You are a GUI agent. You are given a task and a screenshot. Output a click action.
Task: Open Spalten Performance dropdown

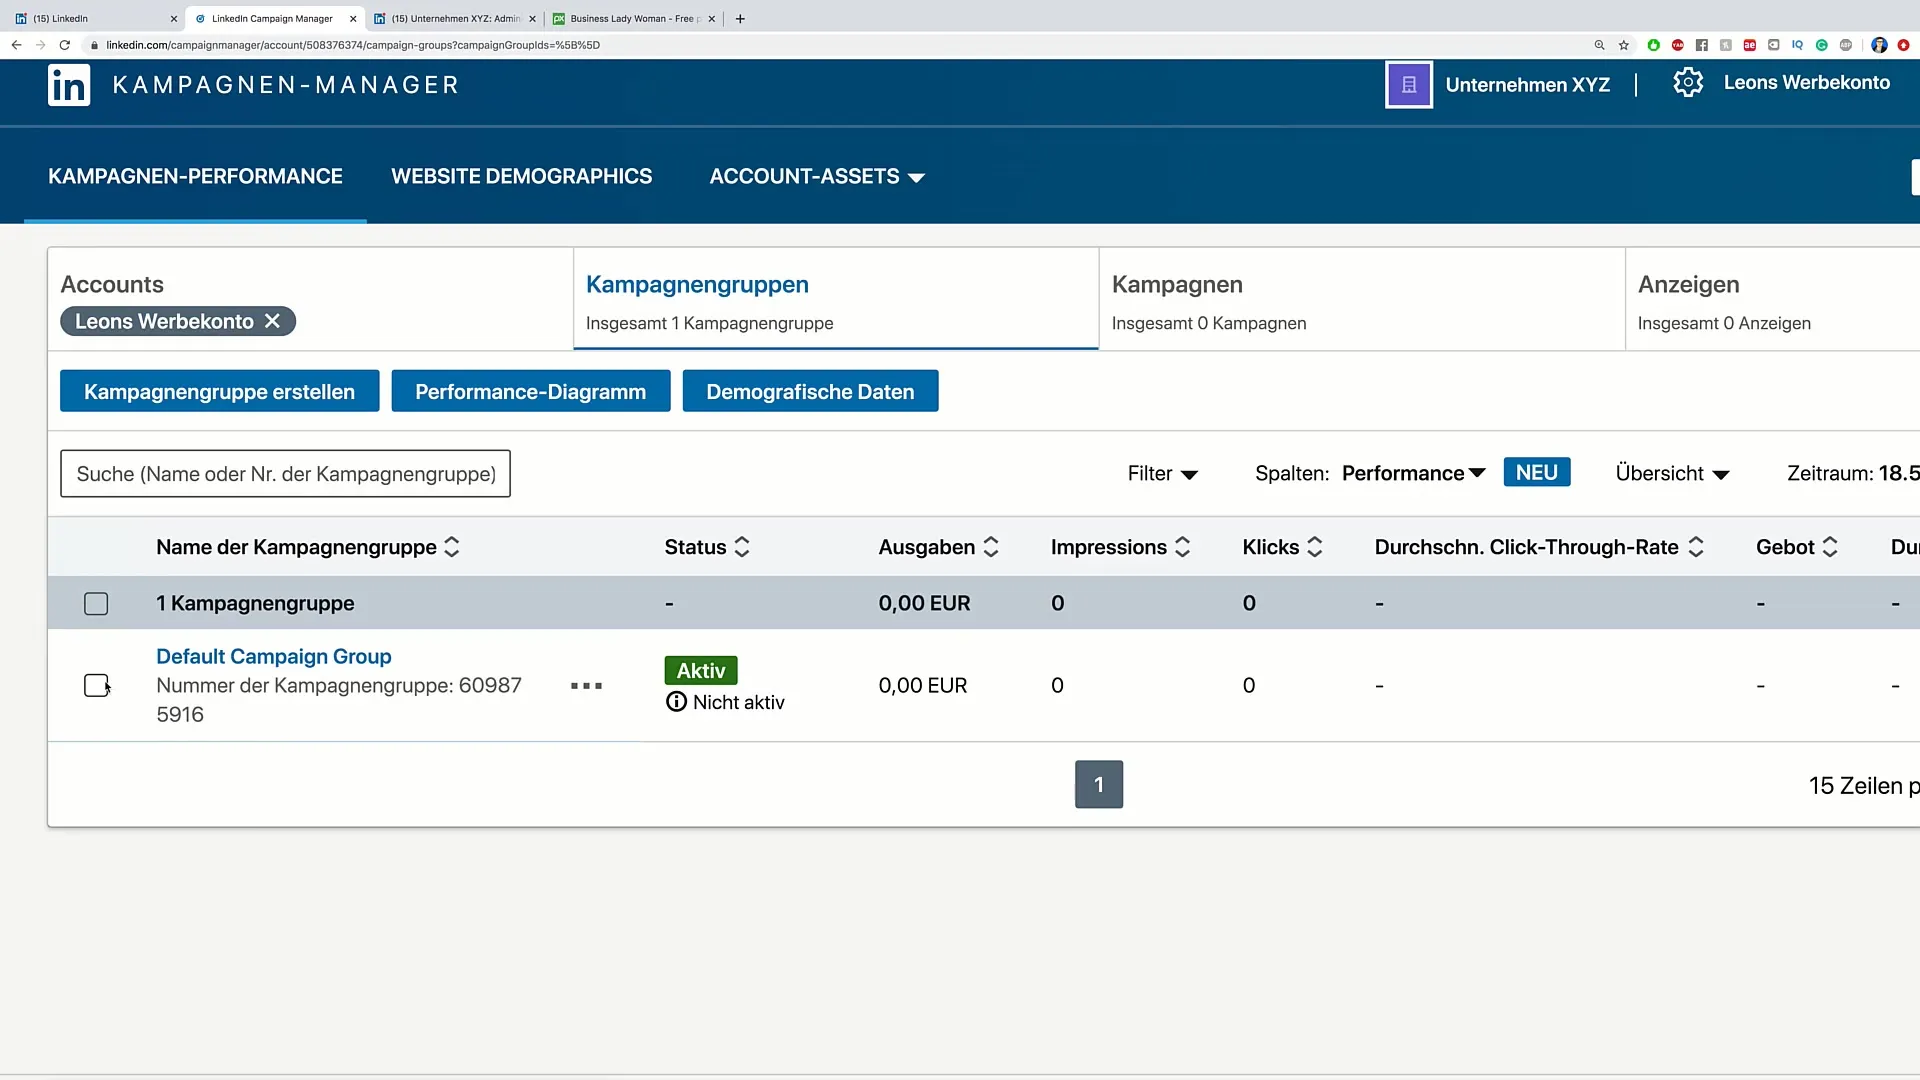click(x=1413, y=474)
